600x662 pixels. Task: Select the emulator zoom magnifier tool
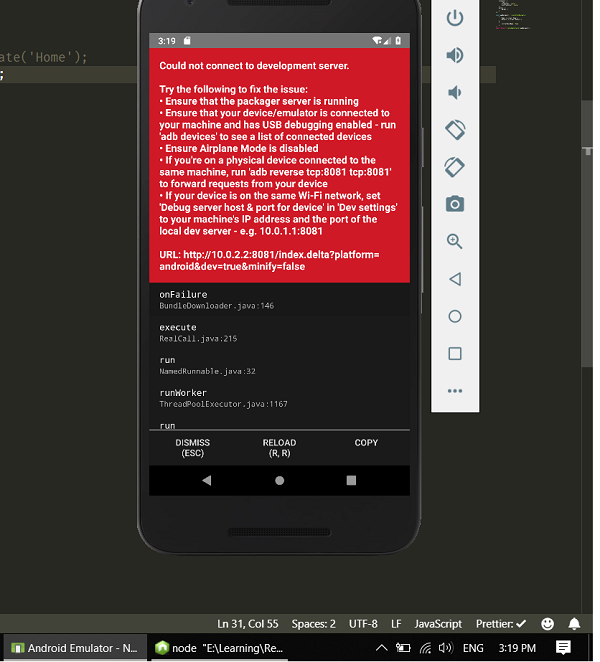click(x=455, y=241)
